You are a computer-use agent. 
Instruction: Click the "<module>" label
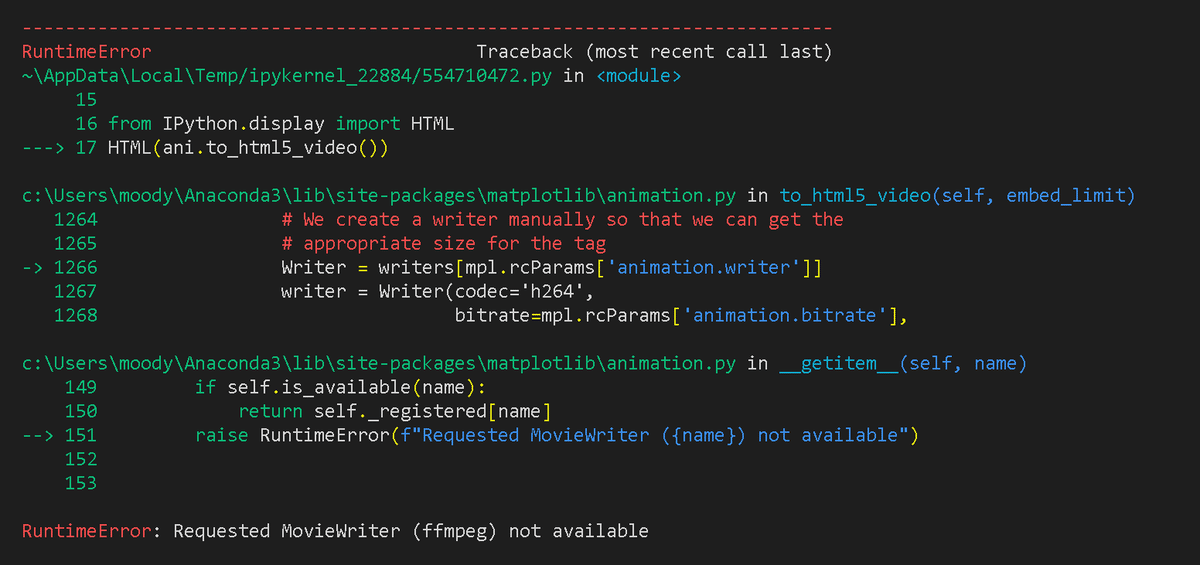639,76
